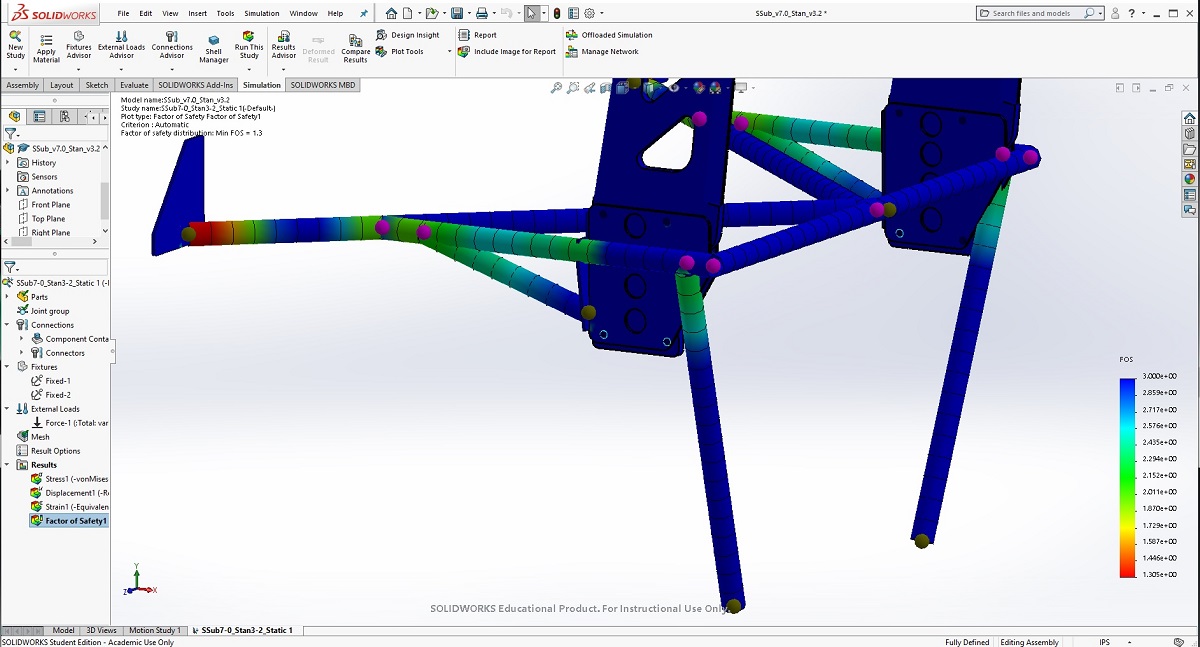Open the Options gear icon
The width and height of the screenshot is (1200, 647).
tap(589, 13)
